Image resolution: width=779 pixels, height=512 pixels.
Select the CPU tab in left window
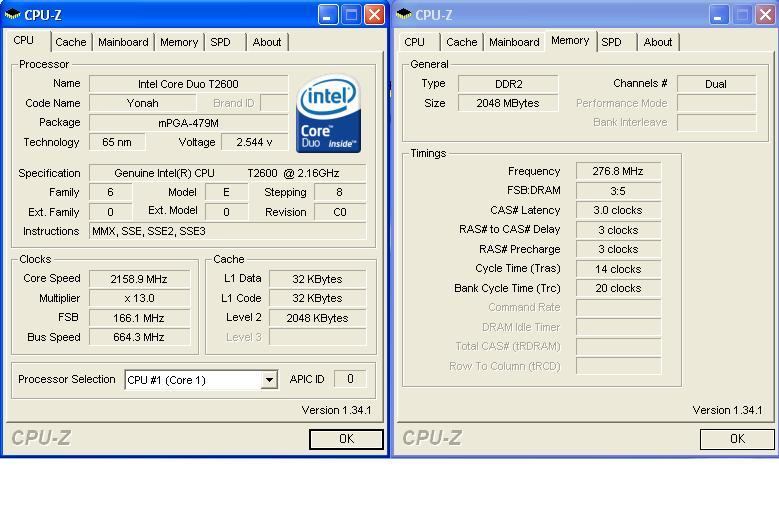point(24,40)
